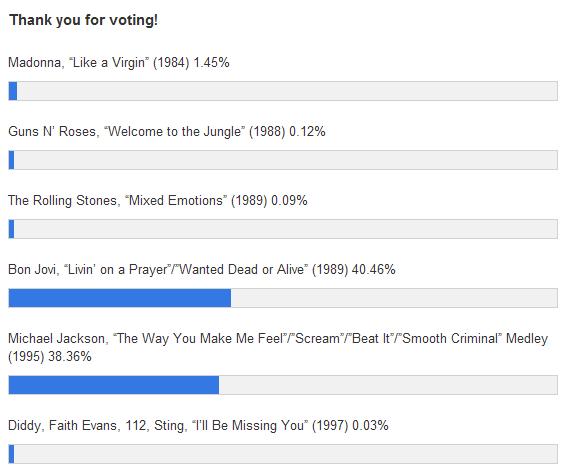This screenshot has height=471, width=572.
Task: Click the Madonna "Like a Virgin" (1984) label
Action: 99,62
